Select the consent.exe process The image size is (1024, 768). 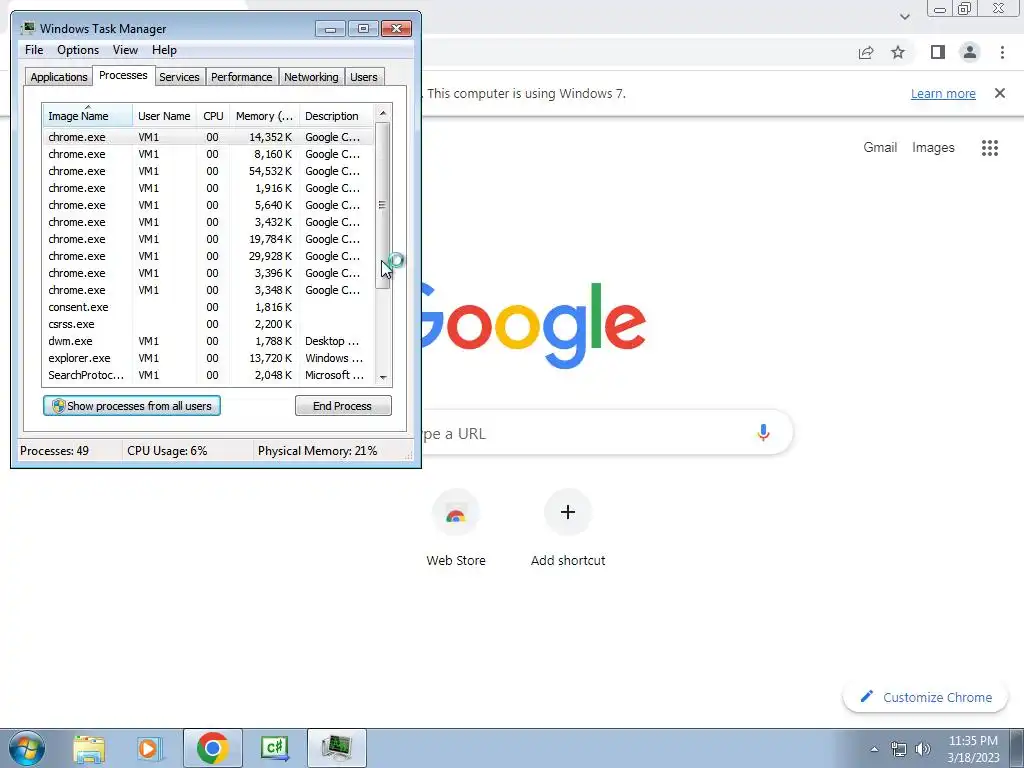[208, 307]
